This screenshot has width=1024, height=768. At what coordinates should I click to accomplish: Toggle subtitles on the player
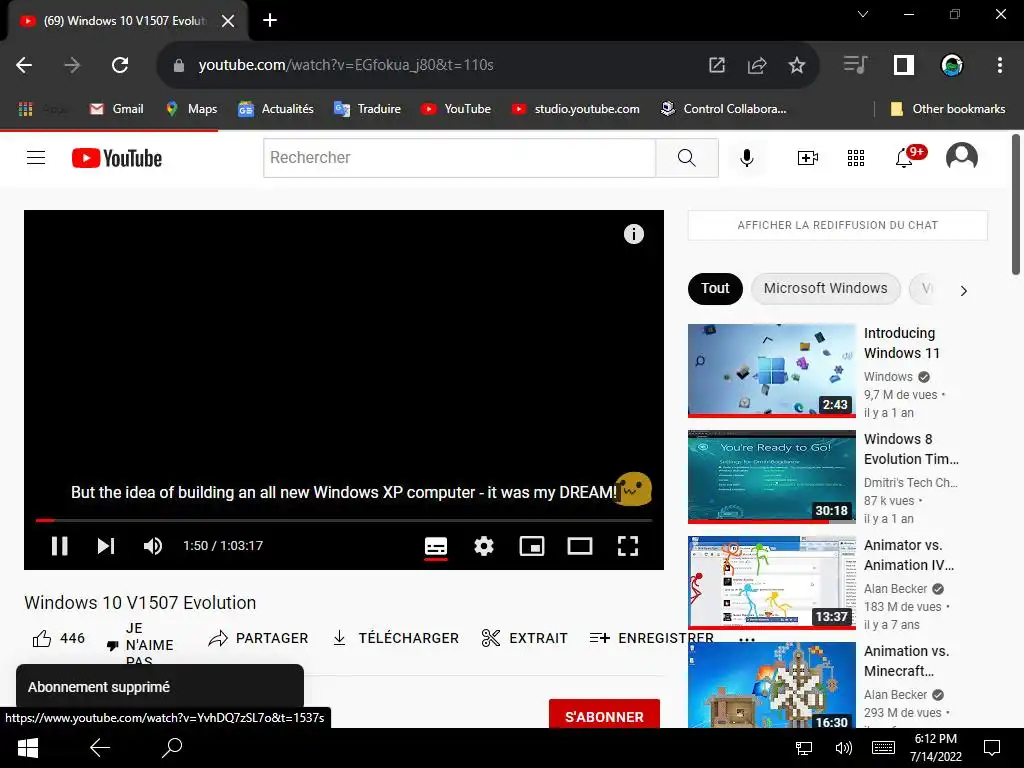(436, 546)
